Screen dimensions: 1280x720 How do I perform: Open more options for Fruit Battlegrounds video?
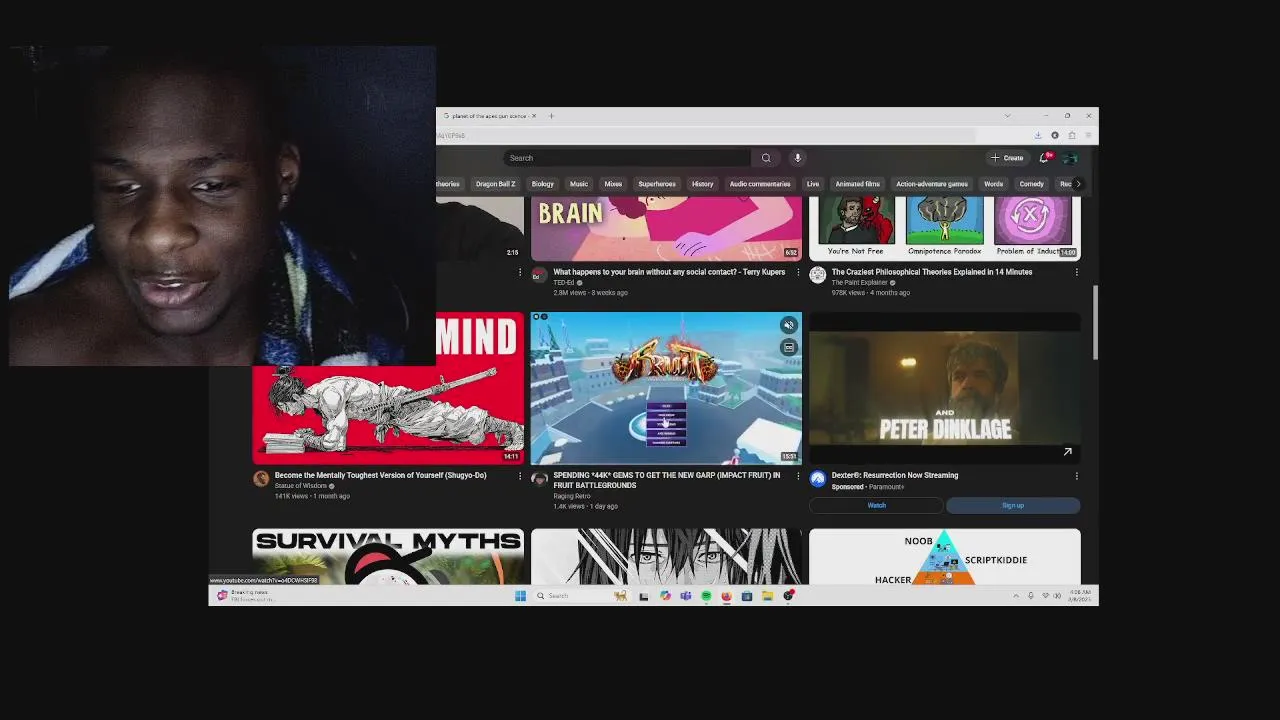pos(798,476)
